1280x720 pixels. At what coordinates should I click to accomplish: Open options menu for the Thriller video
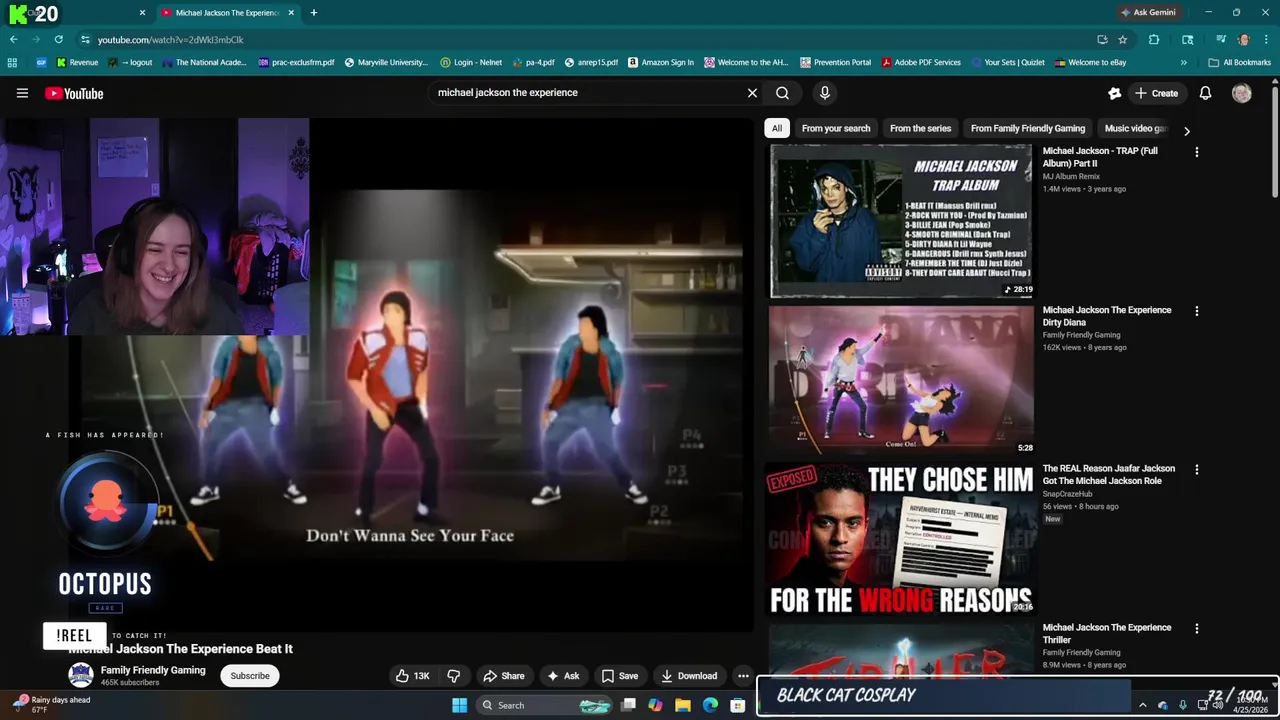click(x=1196, y=628)
